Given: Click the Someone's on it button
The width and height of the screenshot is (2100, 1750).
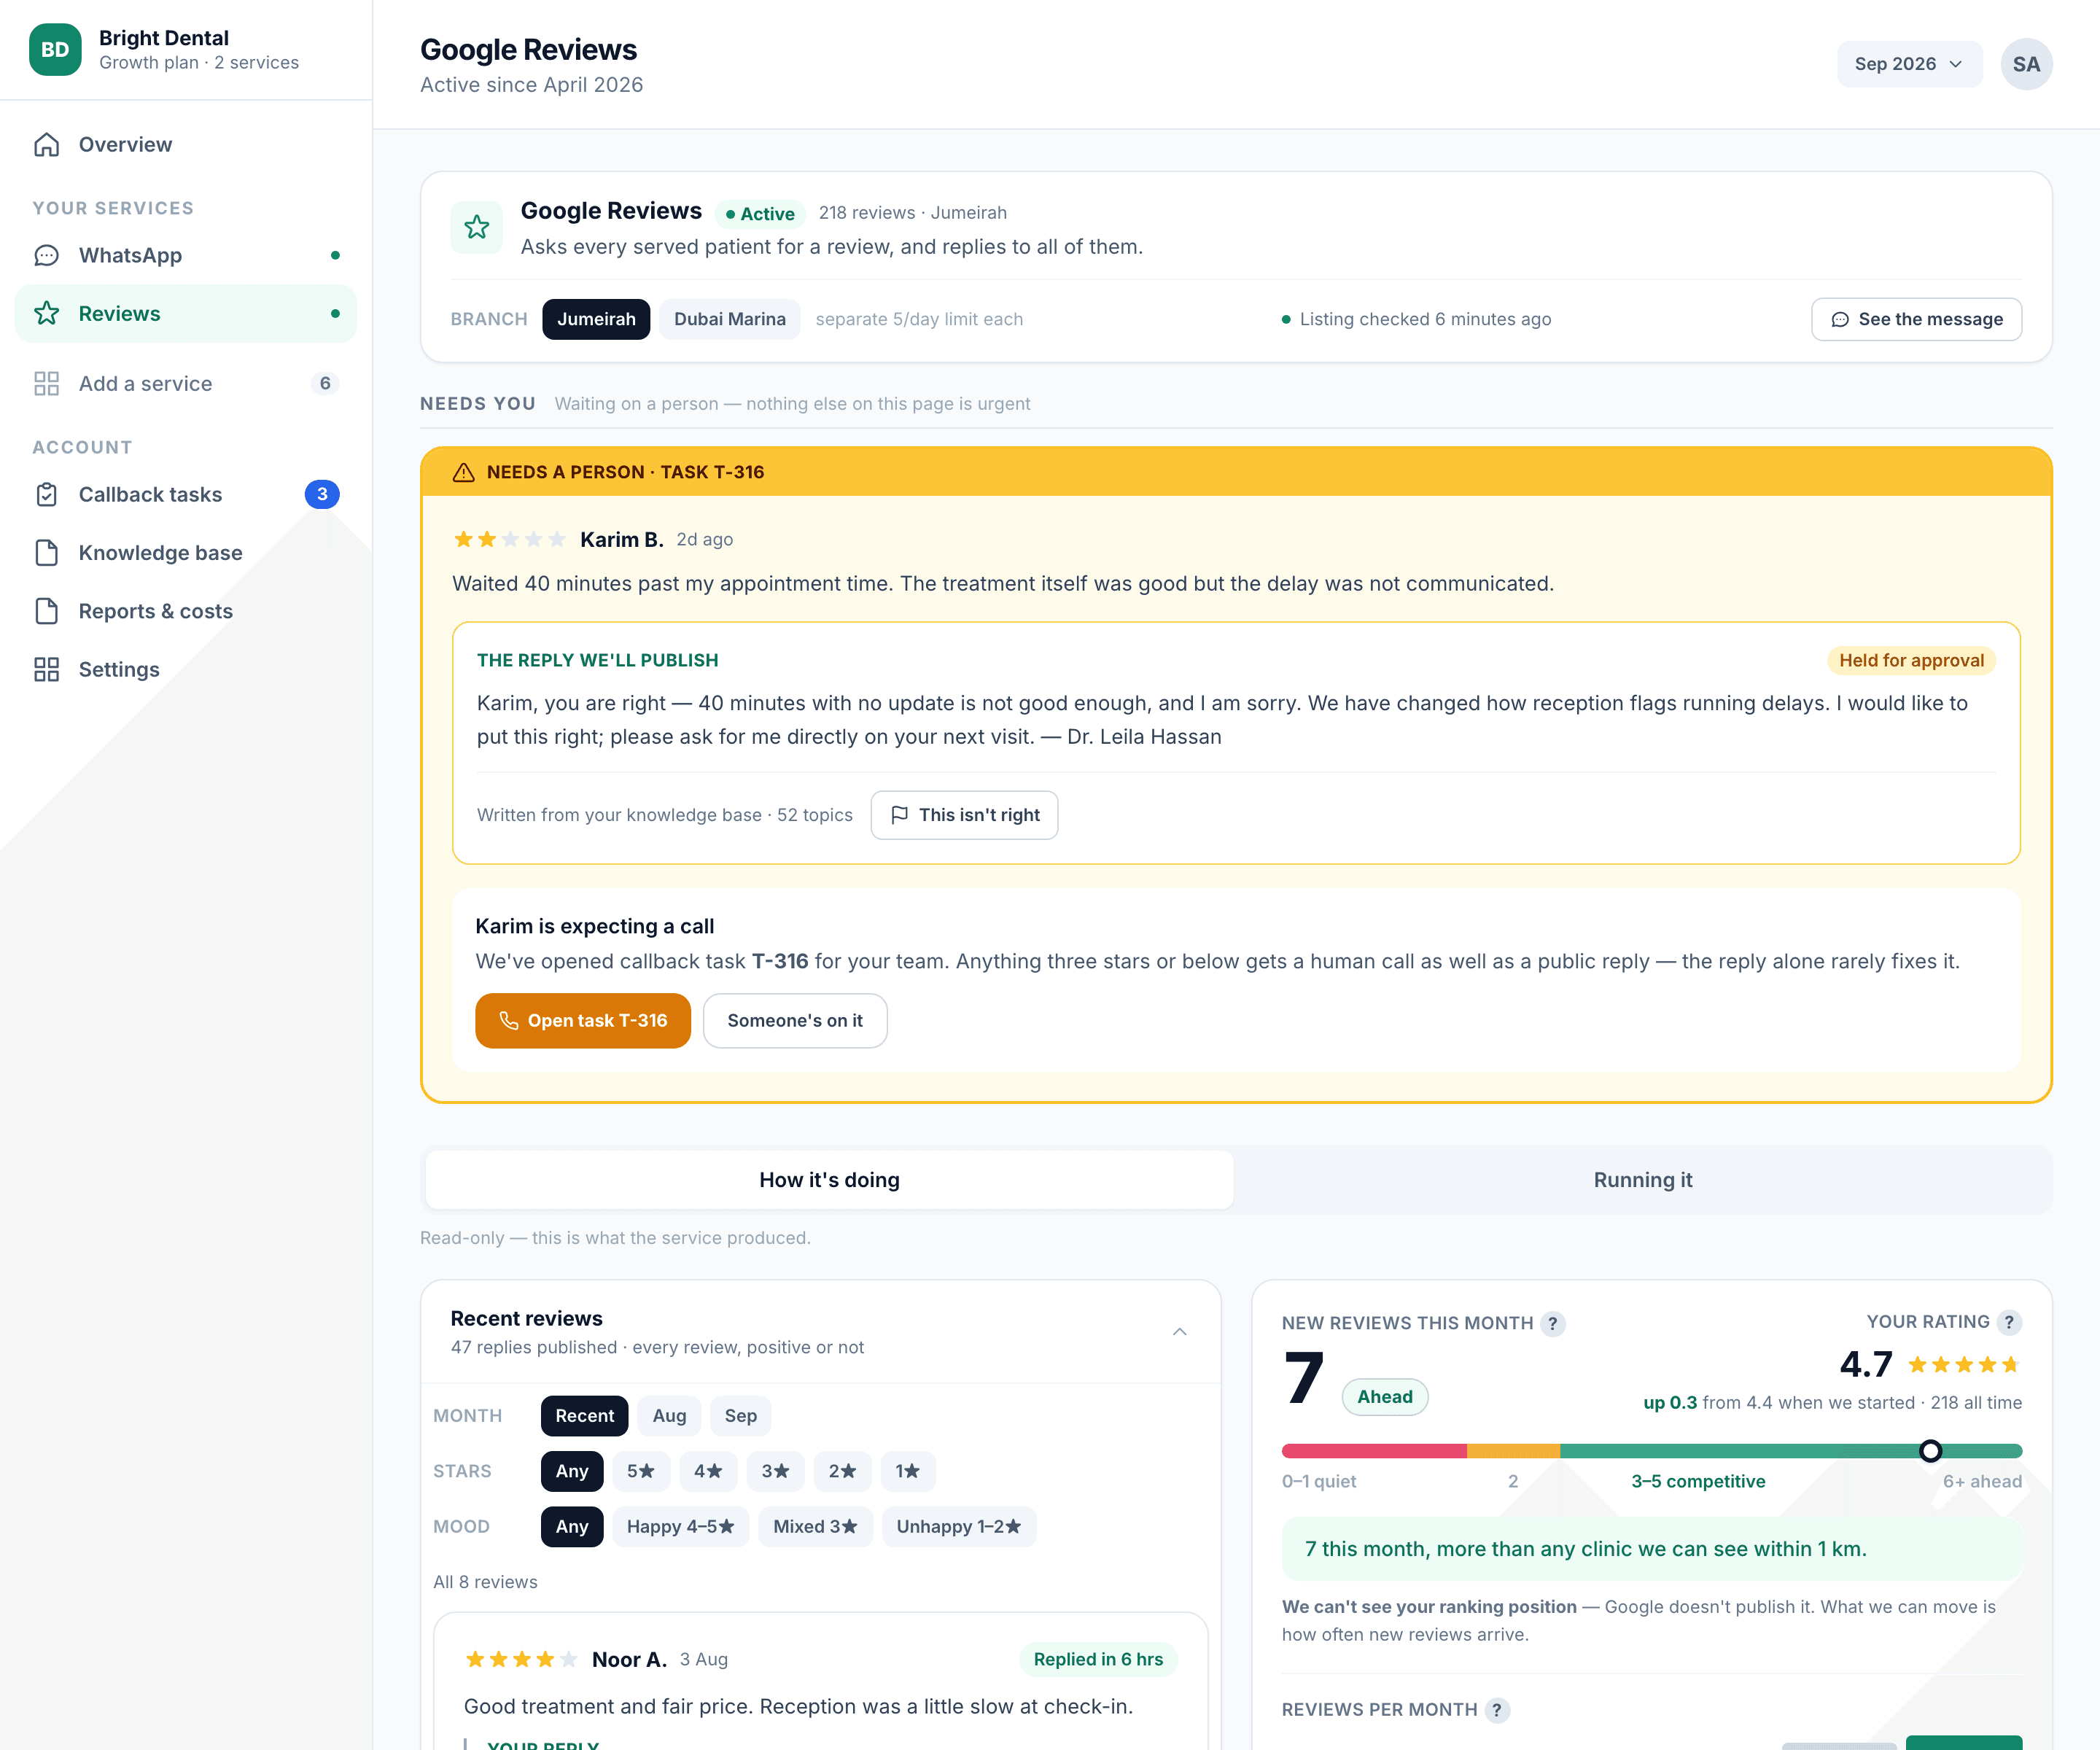Looking at the screenshot, I should (x=795, y=1021).
